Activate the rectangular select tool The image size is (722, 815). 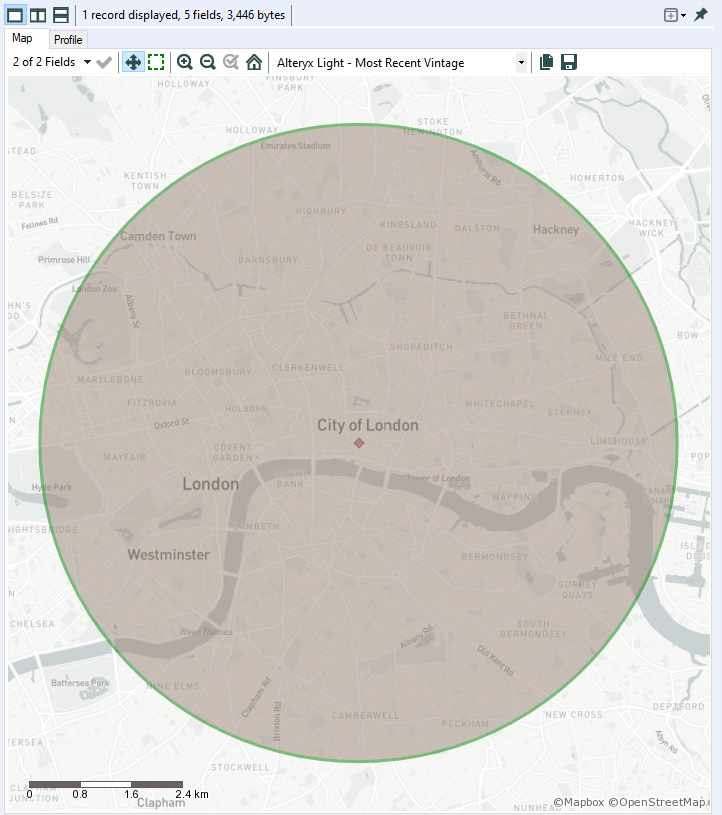click(x=156, y=62)
